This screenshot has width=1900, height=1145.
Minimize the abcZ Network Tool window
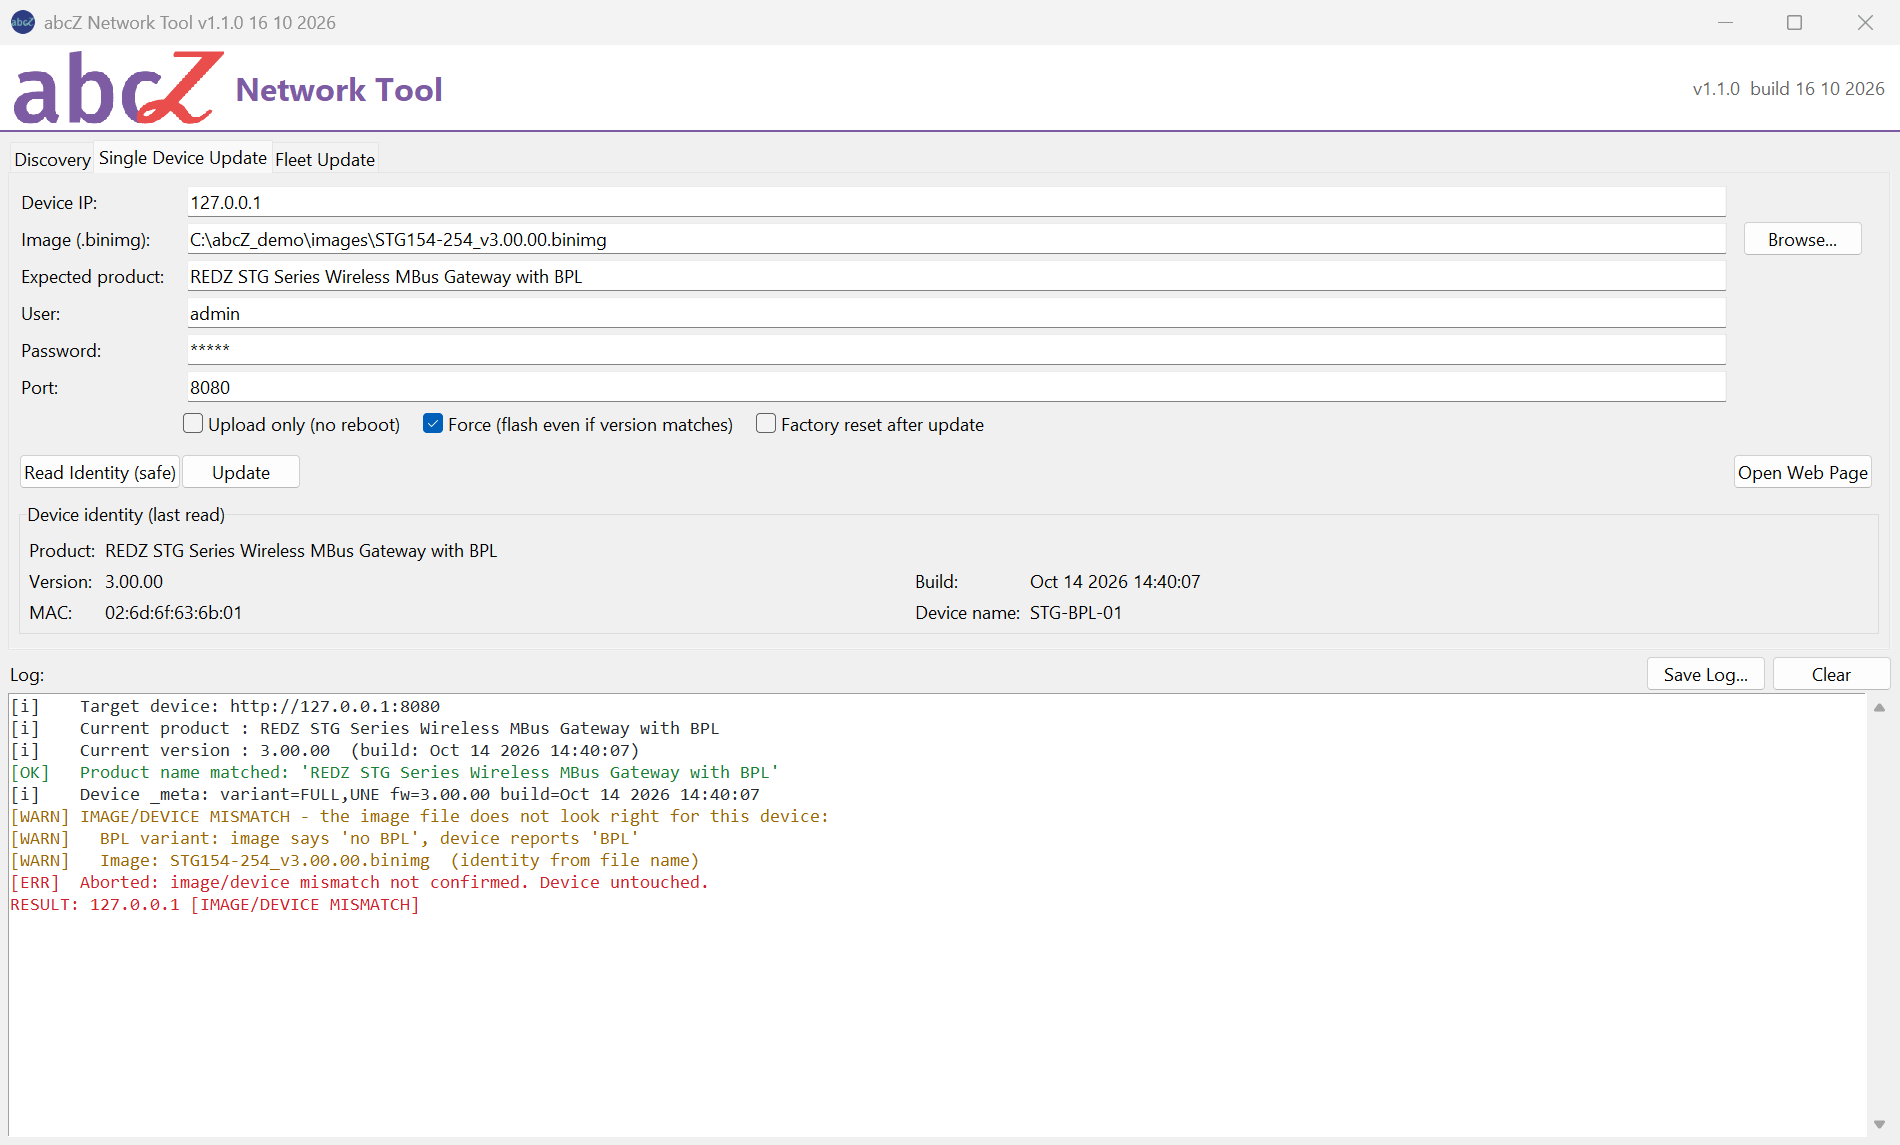(x=1725, y=22)
